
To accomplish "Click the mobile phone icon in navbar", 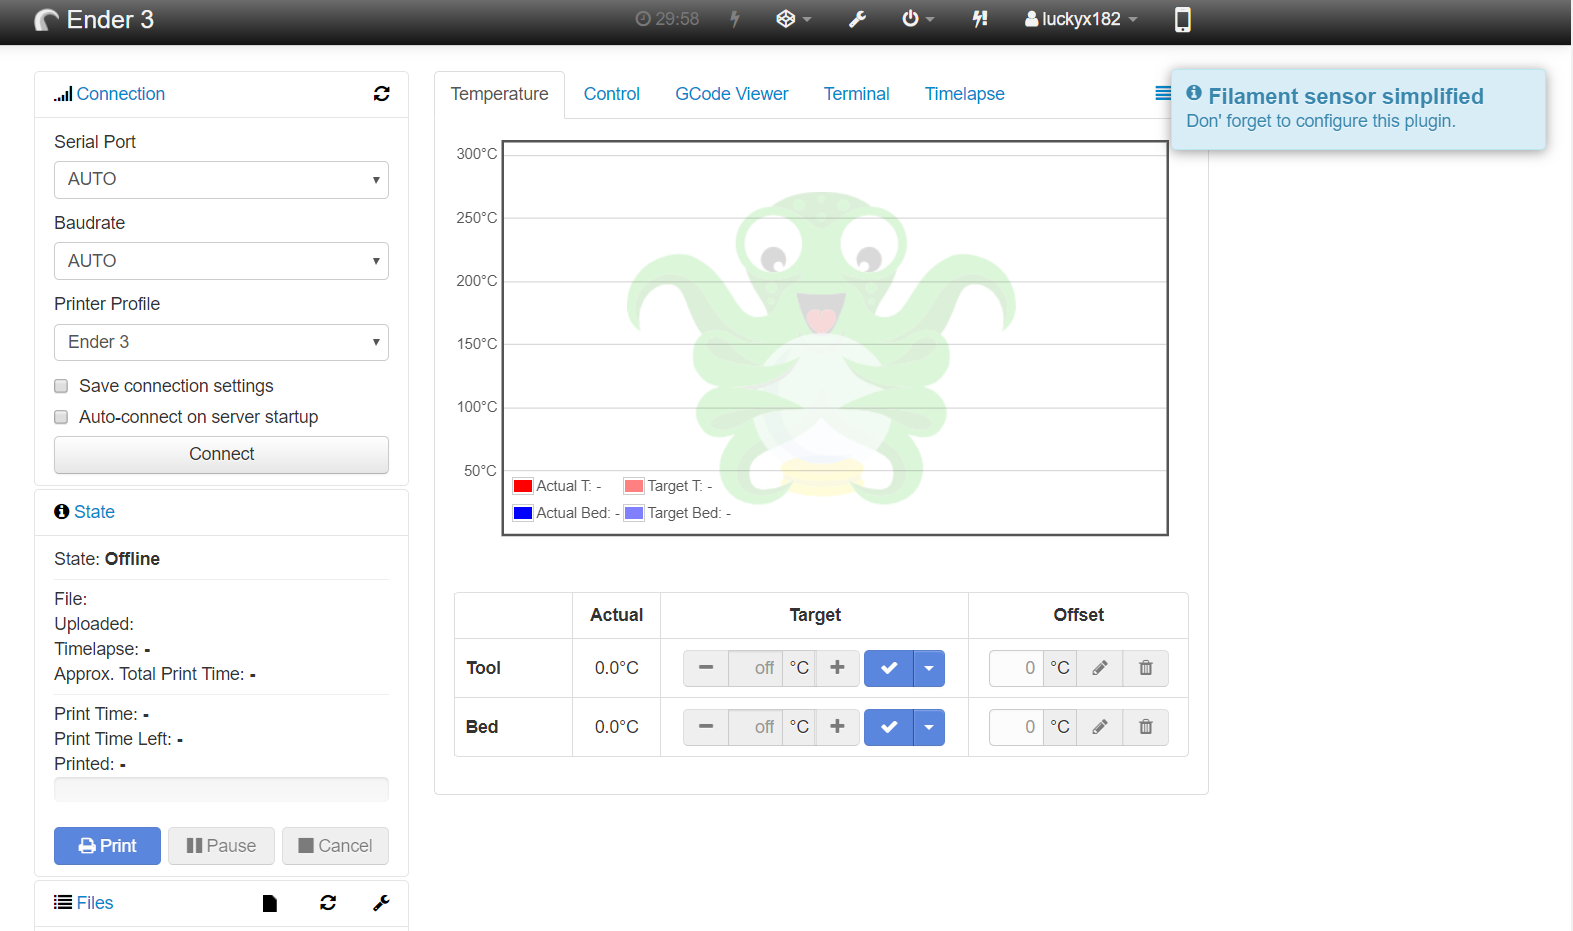I will 1182,19.
